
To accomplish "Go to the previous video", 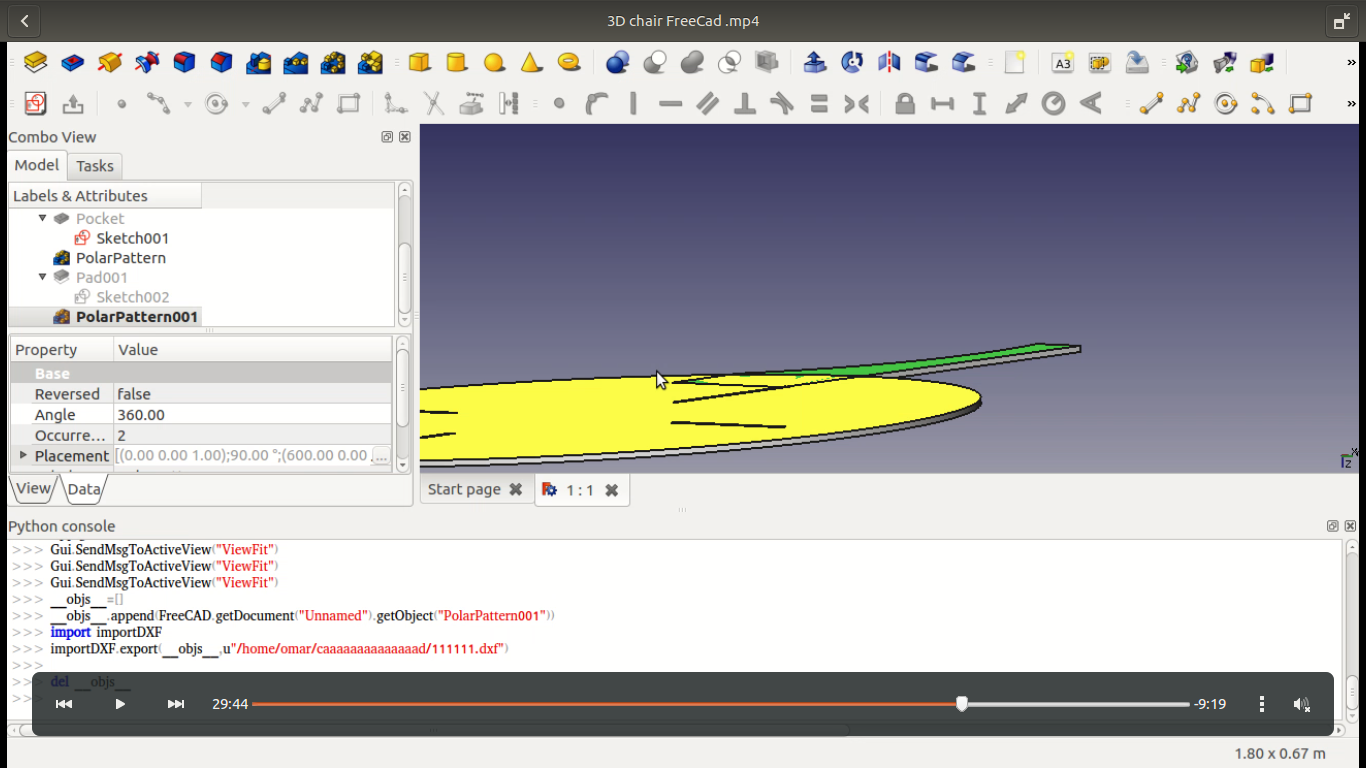I will 64,704.
